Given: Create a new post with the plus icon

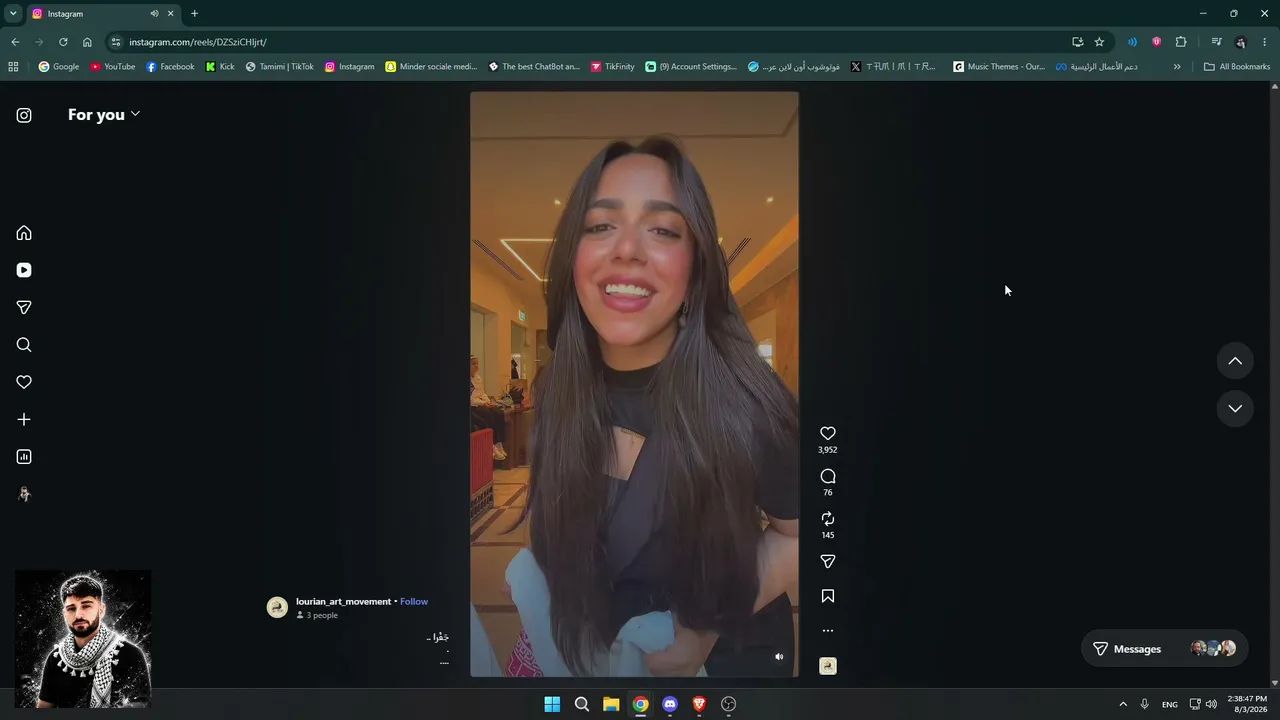Looking at the screenshot, I should click(x=24, y=419).
